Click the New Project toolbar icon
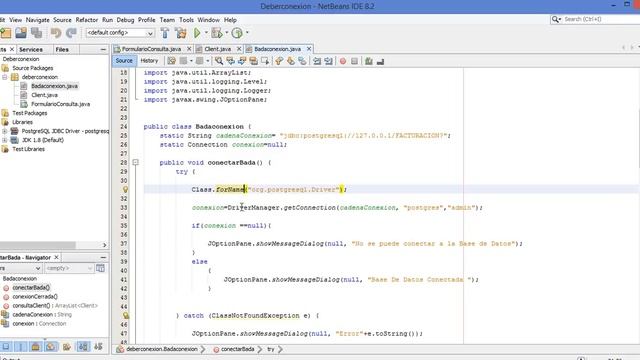The height and width of the screenshot is (360, 640). point(6,33)
